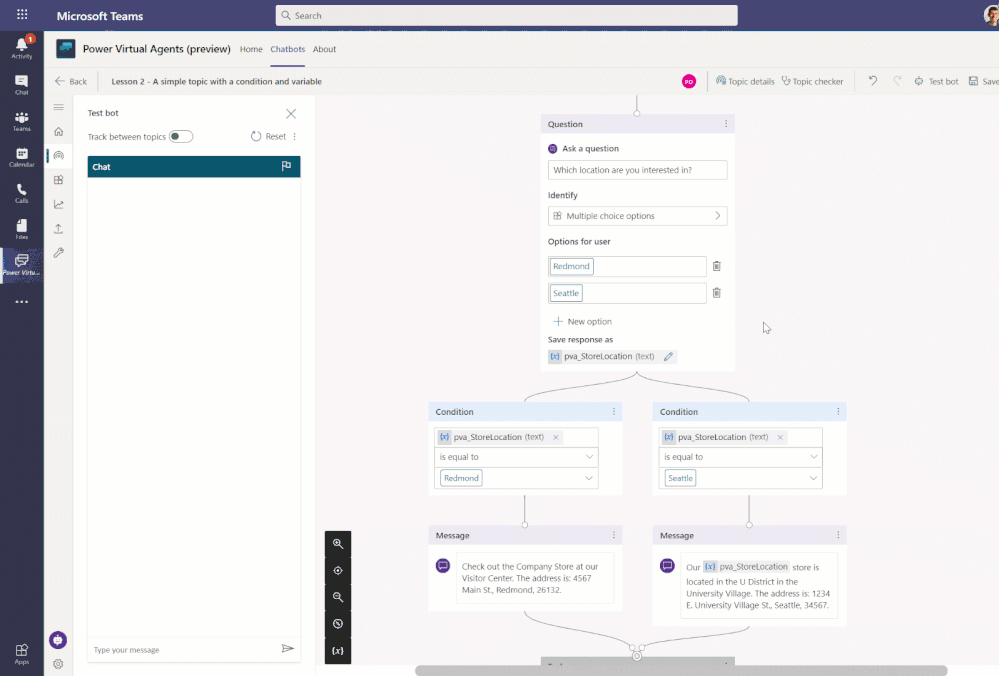Screen dimensions: 999x676
Task: Select Power Virtual Agents in Teams rail
Action: (x=22, y=264)
